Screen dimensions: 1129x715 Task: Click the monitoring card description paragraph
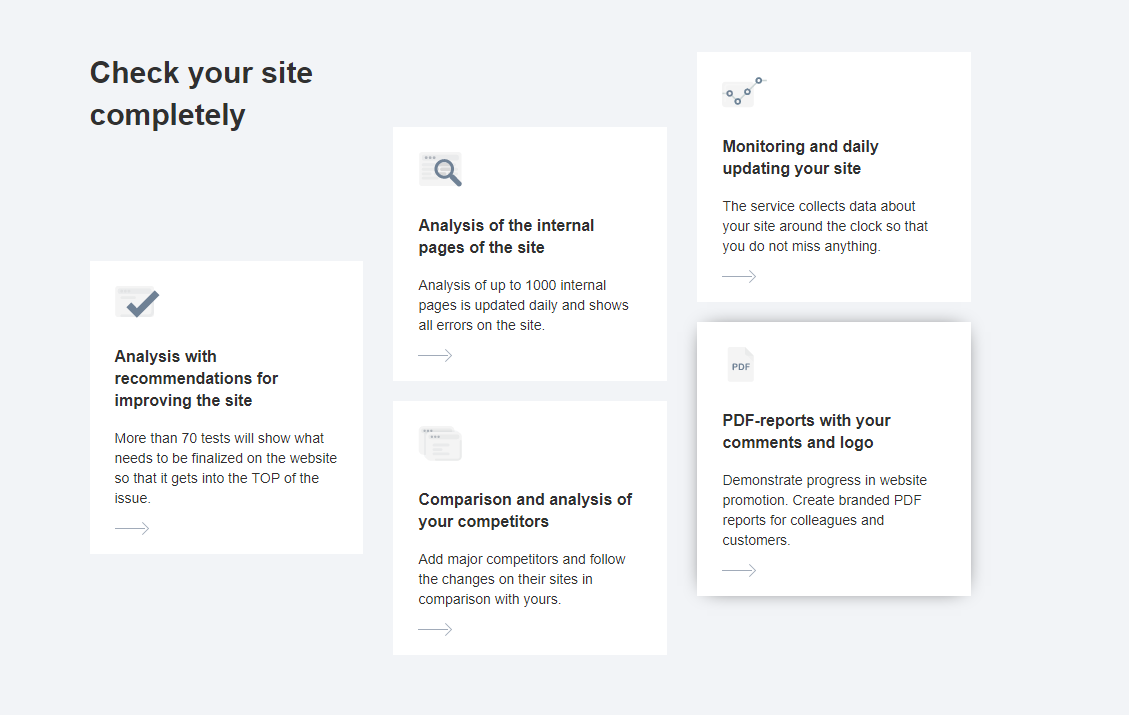click(824, 226)
